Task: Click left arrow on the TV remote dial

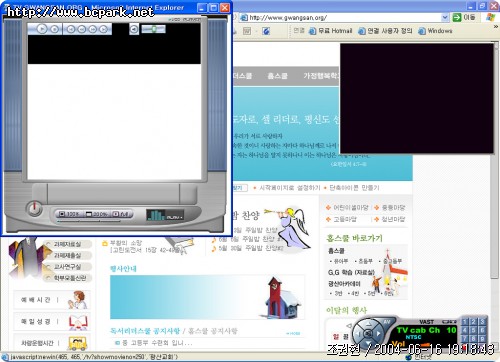Action: point(358,333)
